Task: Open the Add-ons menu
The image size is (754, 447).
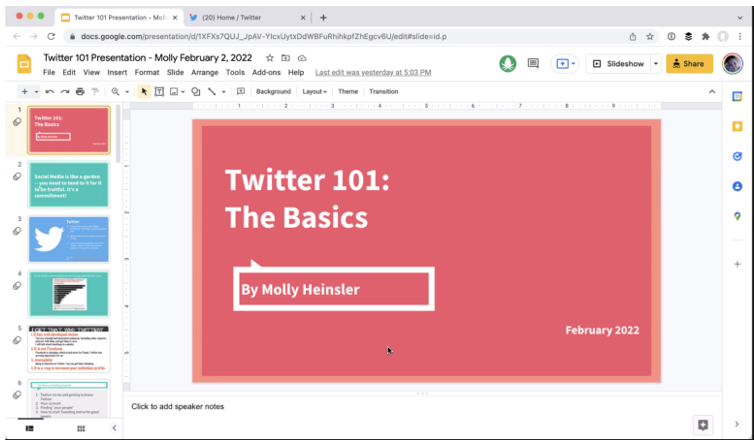Action: [266, 73]
